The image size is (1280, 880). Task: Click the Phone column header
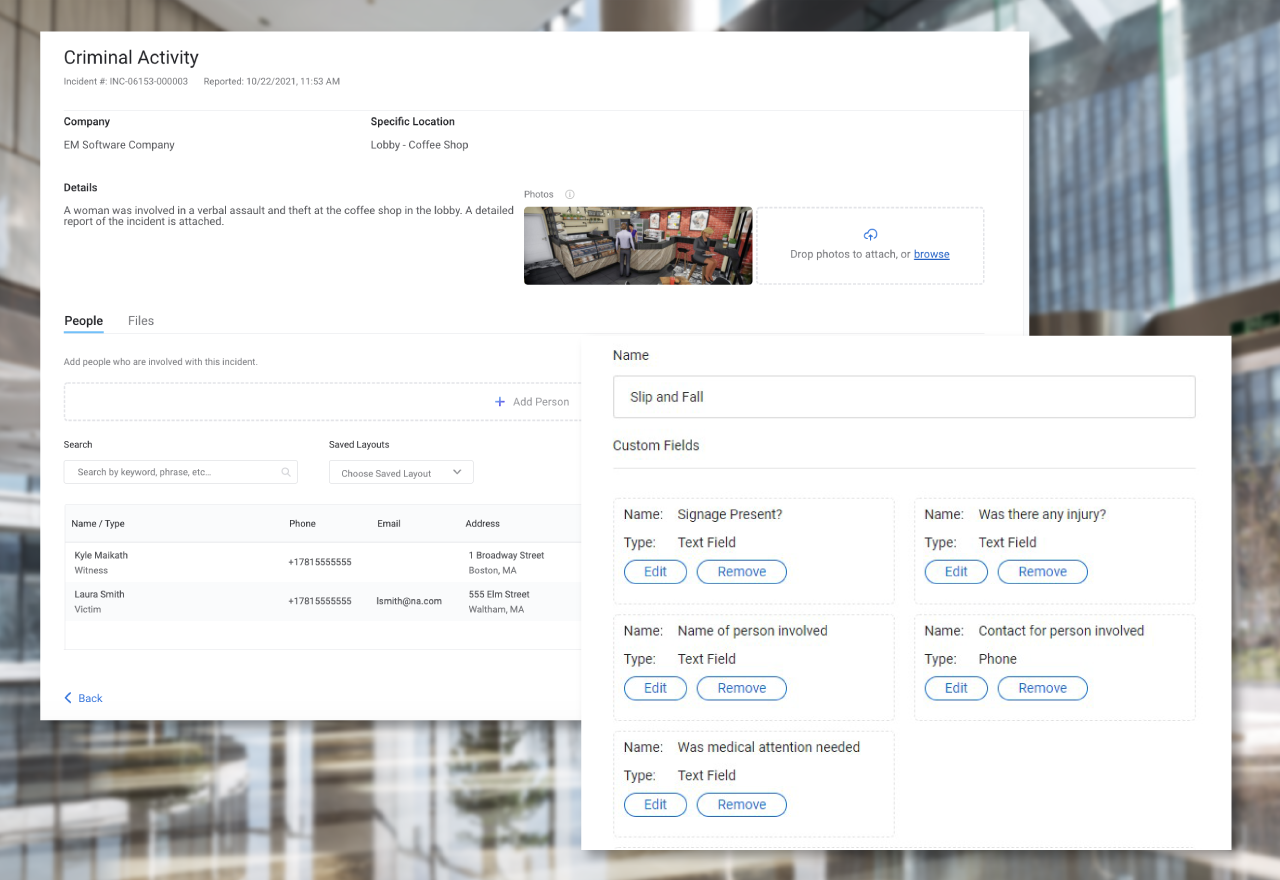tap(302, 524)
